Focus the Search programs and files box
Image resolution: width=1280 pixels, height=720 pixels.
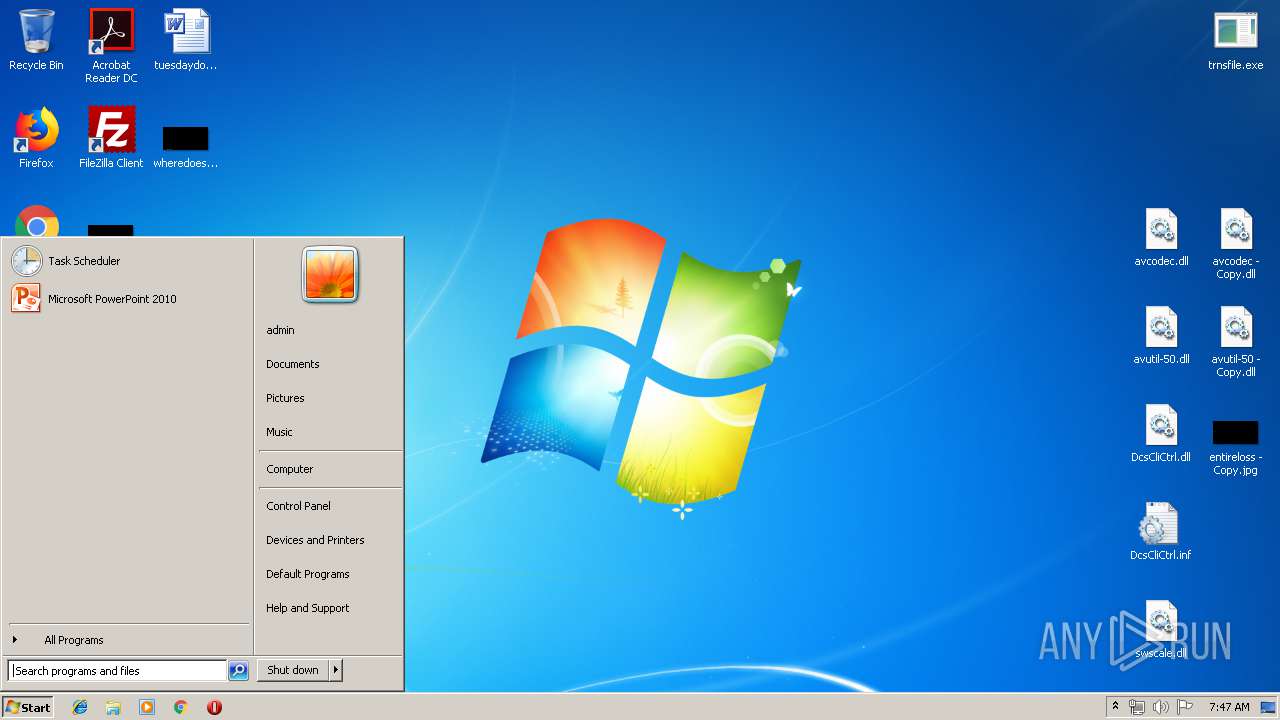click(118, 671)
